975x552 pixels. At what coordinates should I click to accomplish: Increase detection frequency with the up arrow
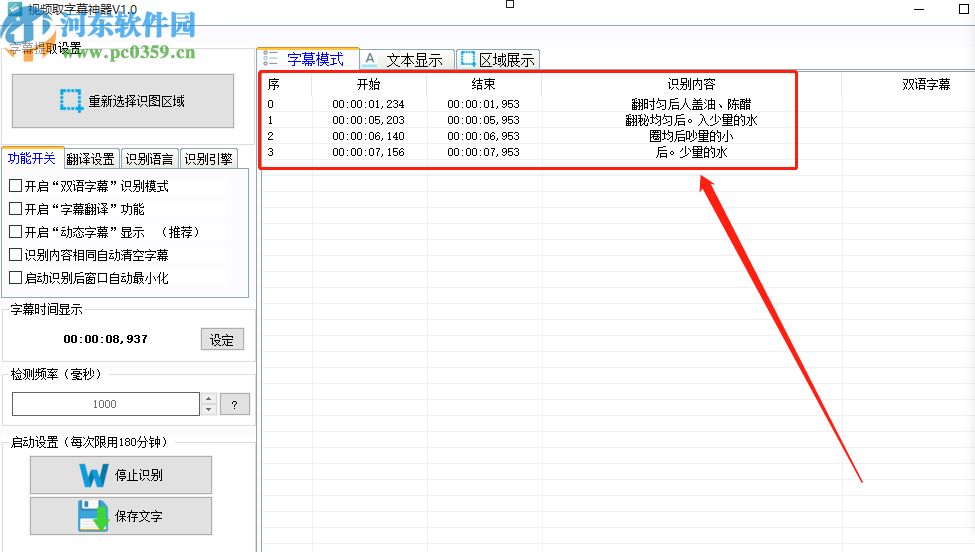[x=209, y=398]
